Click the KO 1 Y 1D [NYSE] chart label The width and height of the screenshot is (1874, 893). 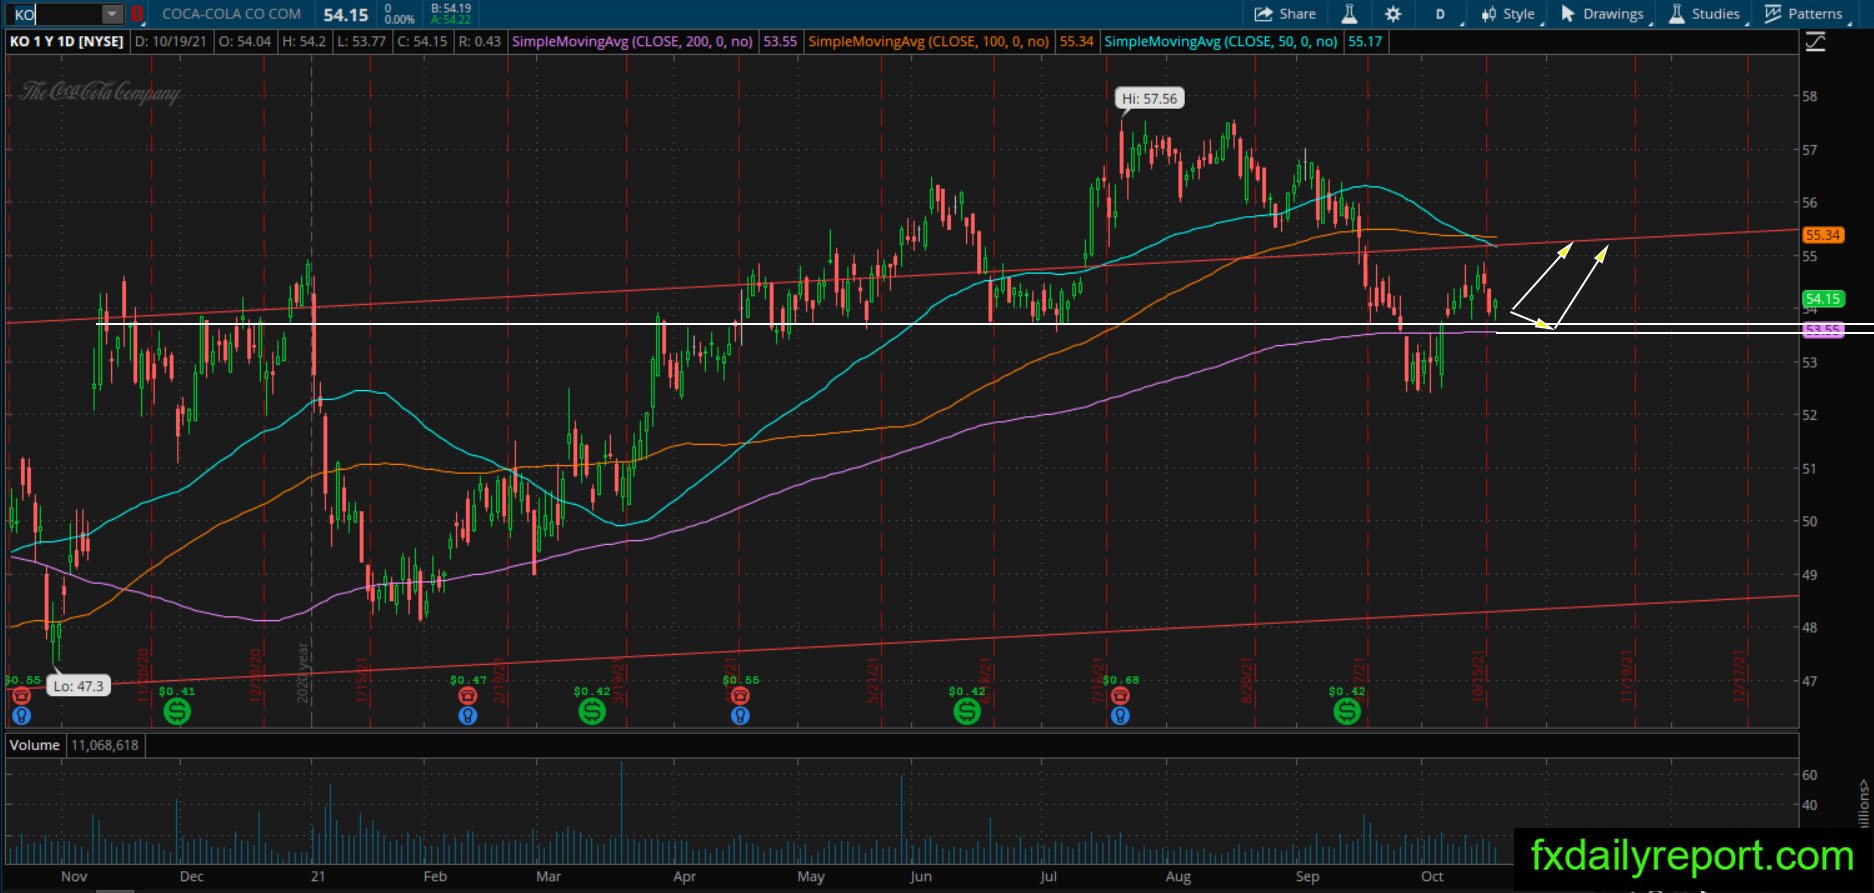67,42
